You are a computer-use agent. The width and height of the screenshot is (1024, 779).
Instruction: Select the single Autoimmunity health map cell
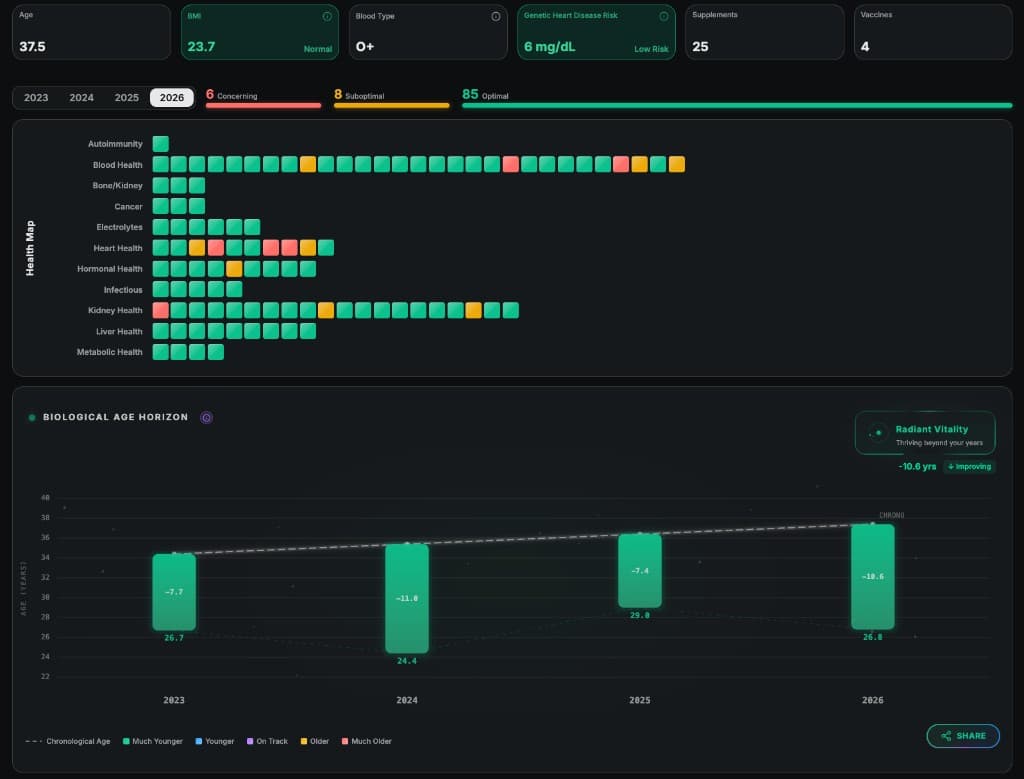click(x=161, y=144)
